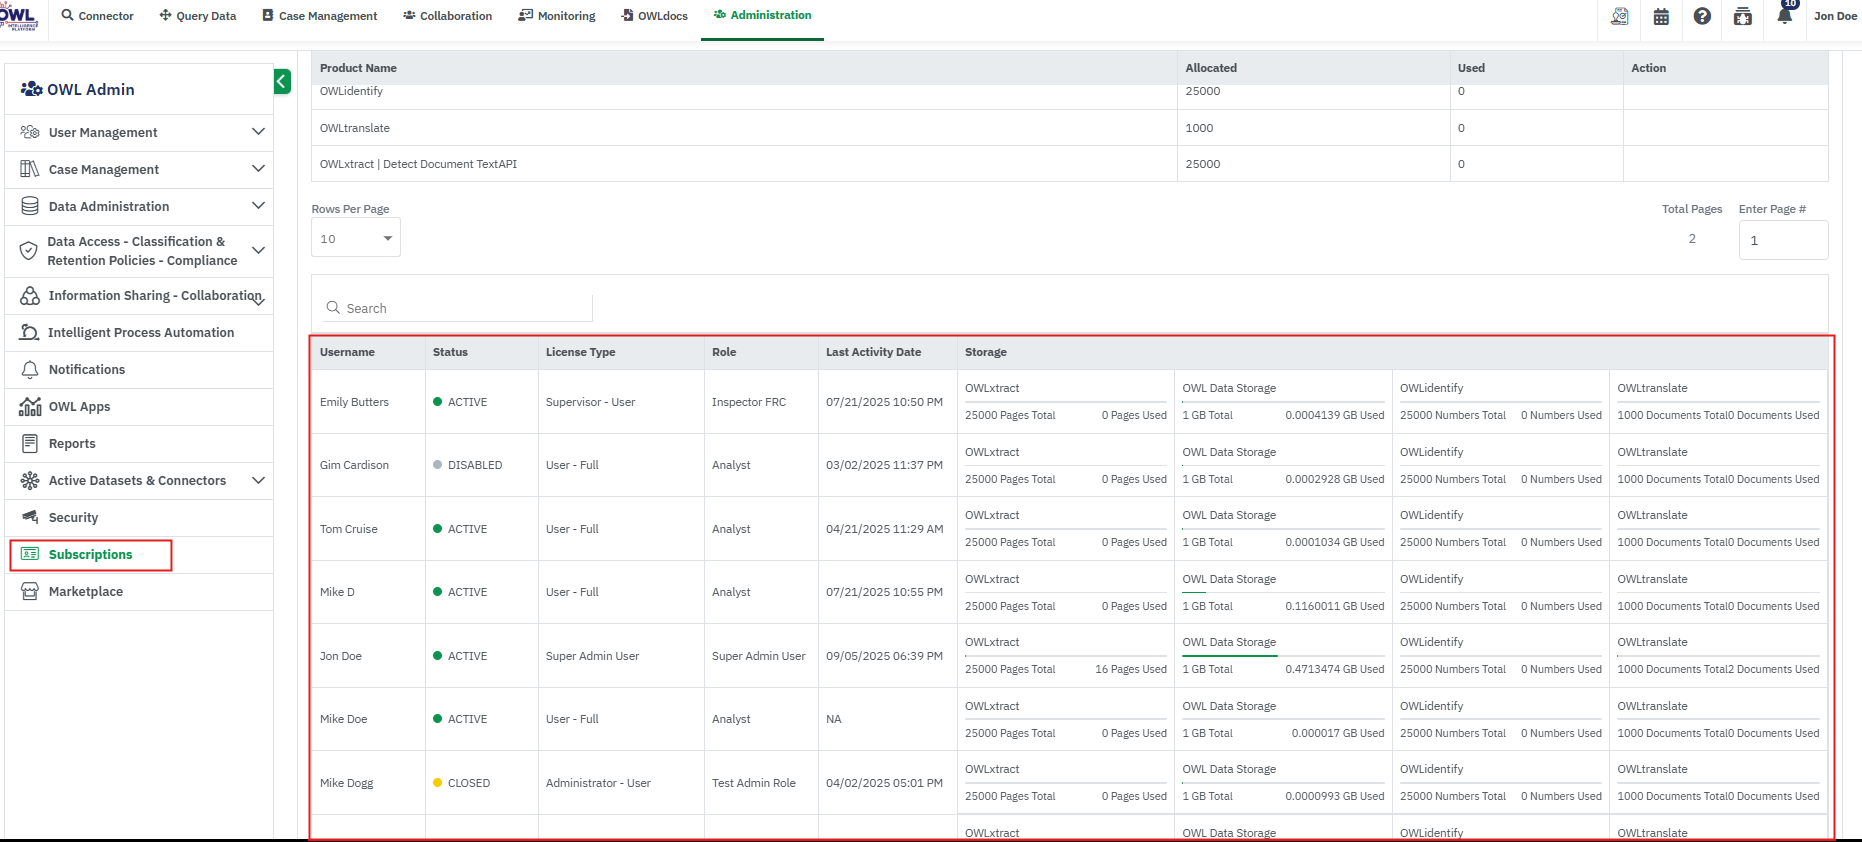
Task: Click the OWL logo
Action: 18,16
